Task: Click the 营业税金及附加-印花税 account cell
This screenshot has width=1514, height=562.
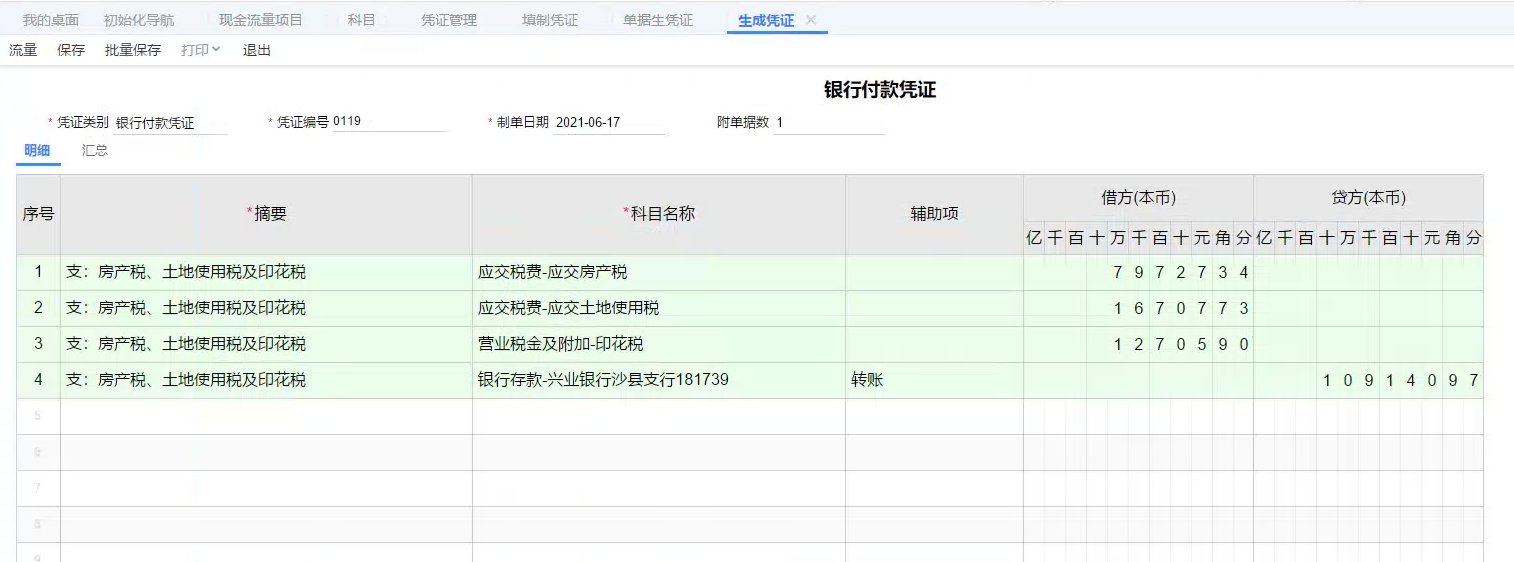Action: pyautogui.click(x=659, y=344)
